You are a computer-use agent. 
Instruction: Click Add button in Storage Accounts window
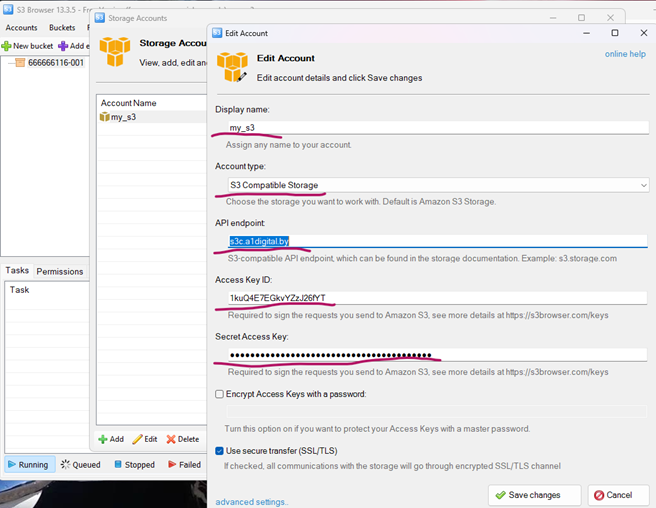coord(111,439)
